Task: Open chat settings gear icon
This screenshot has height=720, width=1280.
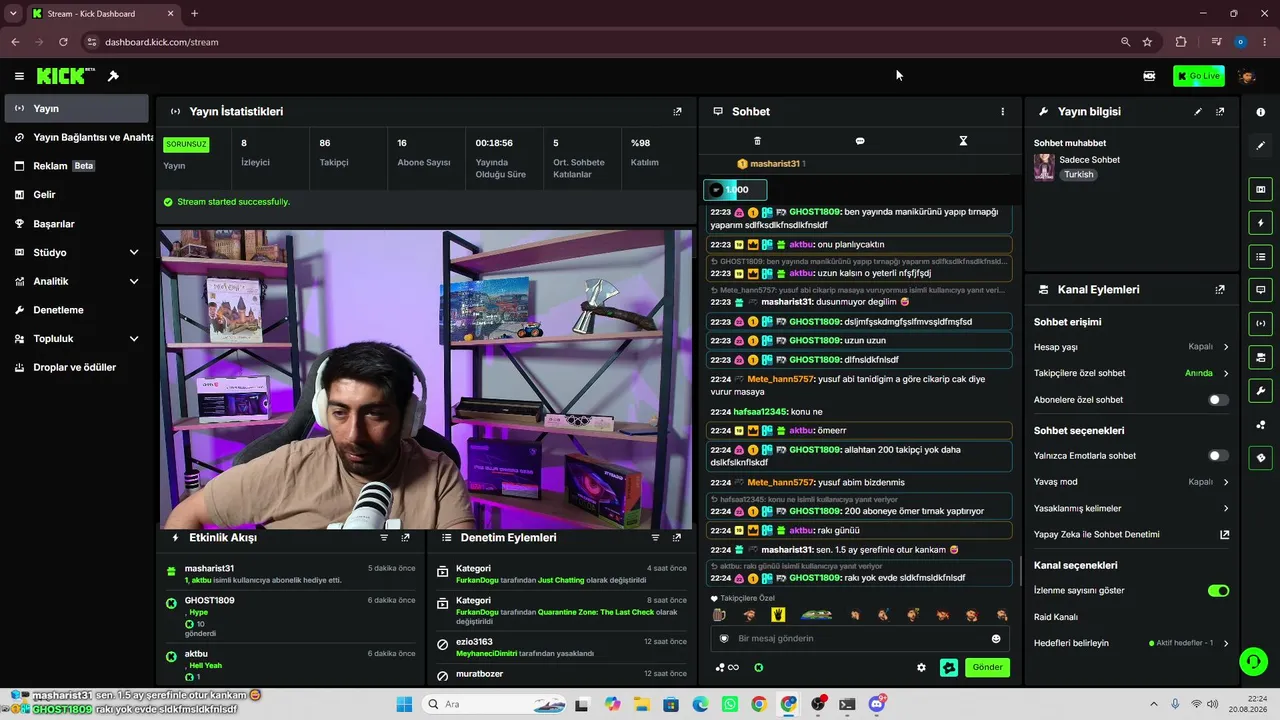Action: [921, 667]
